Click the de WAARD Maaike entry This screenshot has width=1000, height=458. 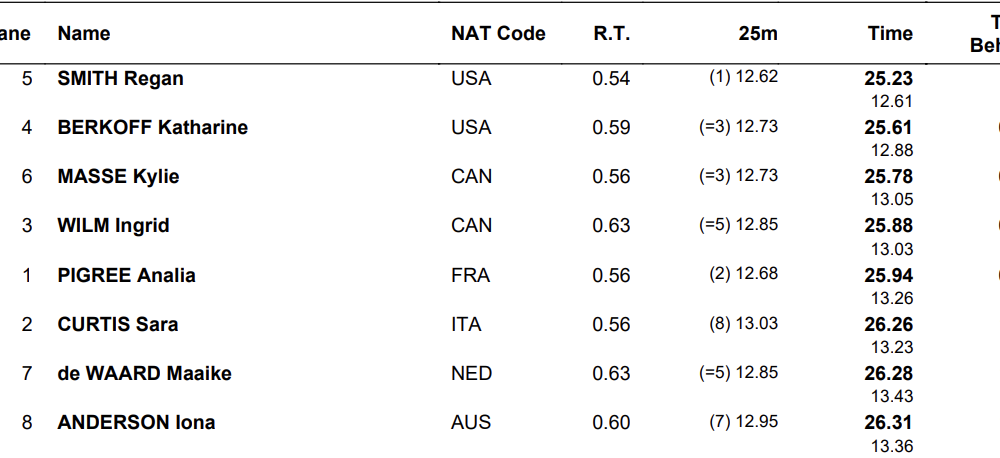tap(144, 373)
